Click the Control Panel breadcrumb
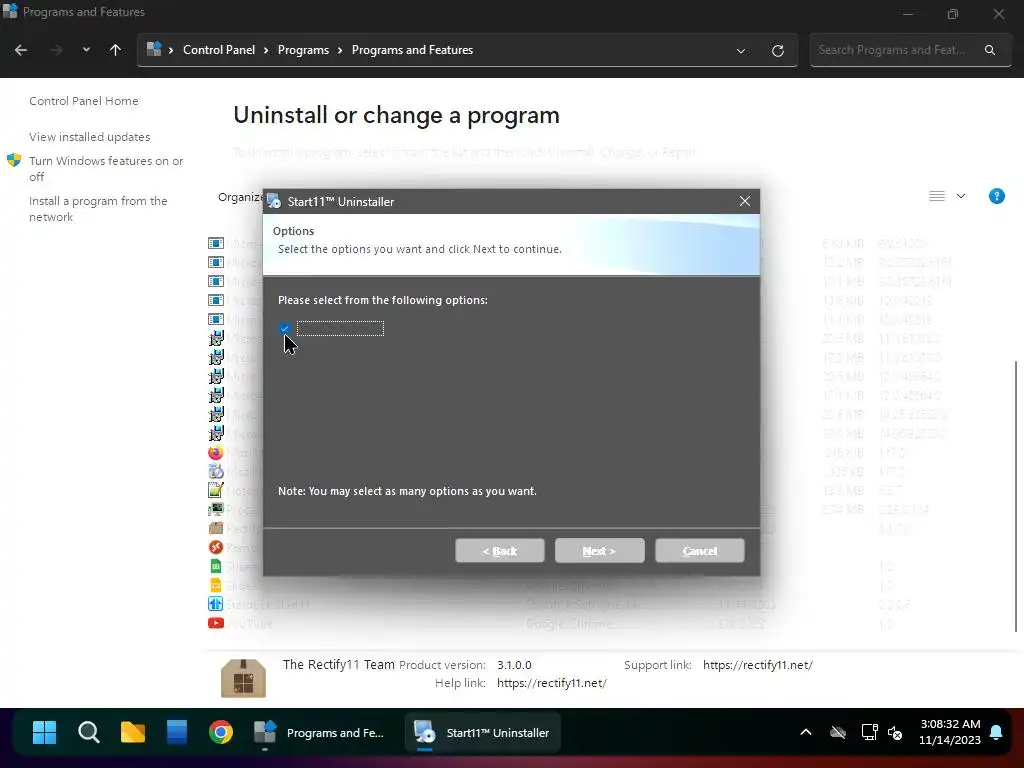Viewport: 1024px width, 768px height. 219,50
